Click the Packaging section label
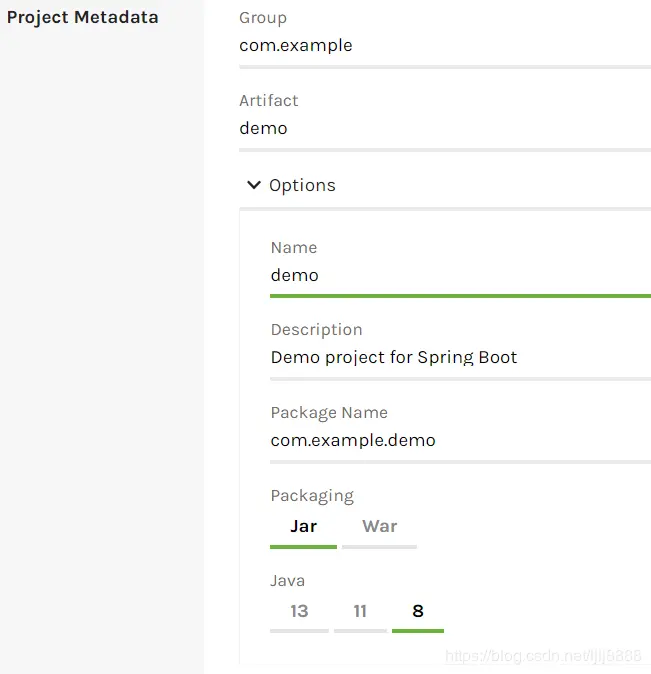The width and height of the screenshot is (651, 674). [311, 495]
